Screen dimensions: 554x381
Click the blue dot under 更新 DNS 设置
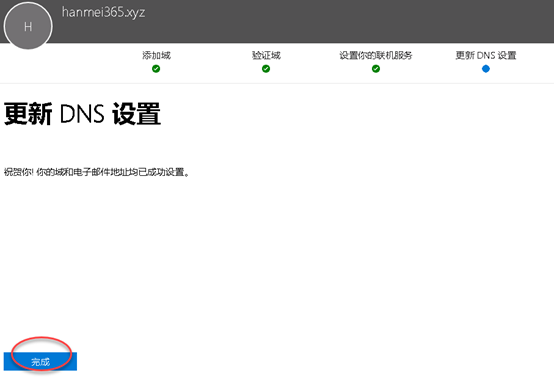pyautogui.click(x=486, y=69)
